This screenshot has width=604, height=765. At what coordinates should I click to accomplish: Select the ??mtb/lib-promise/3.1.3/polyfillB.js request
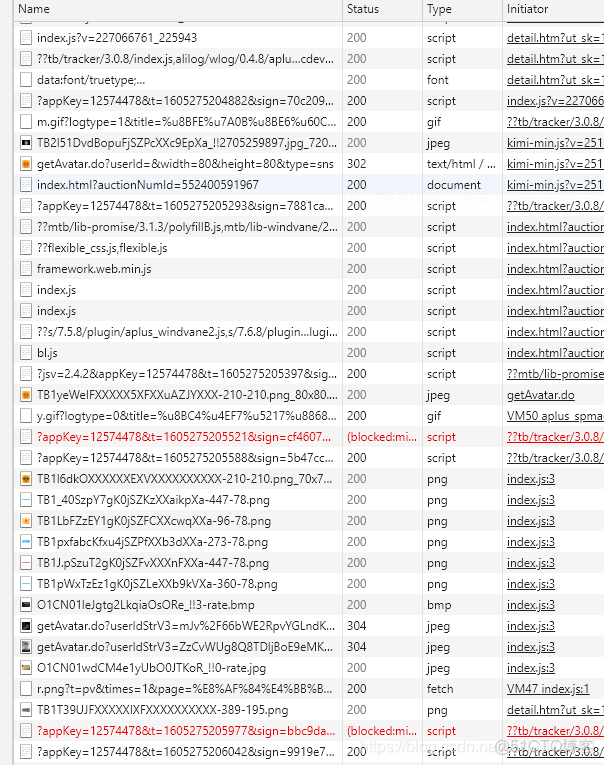[187, 227]
